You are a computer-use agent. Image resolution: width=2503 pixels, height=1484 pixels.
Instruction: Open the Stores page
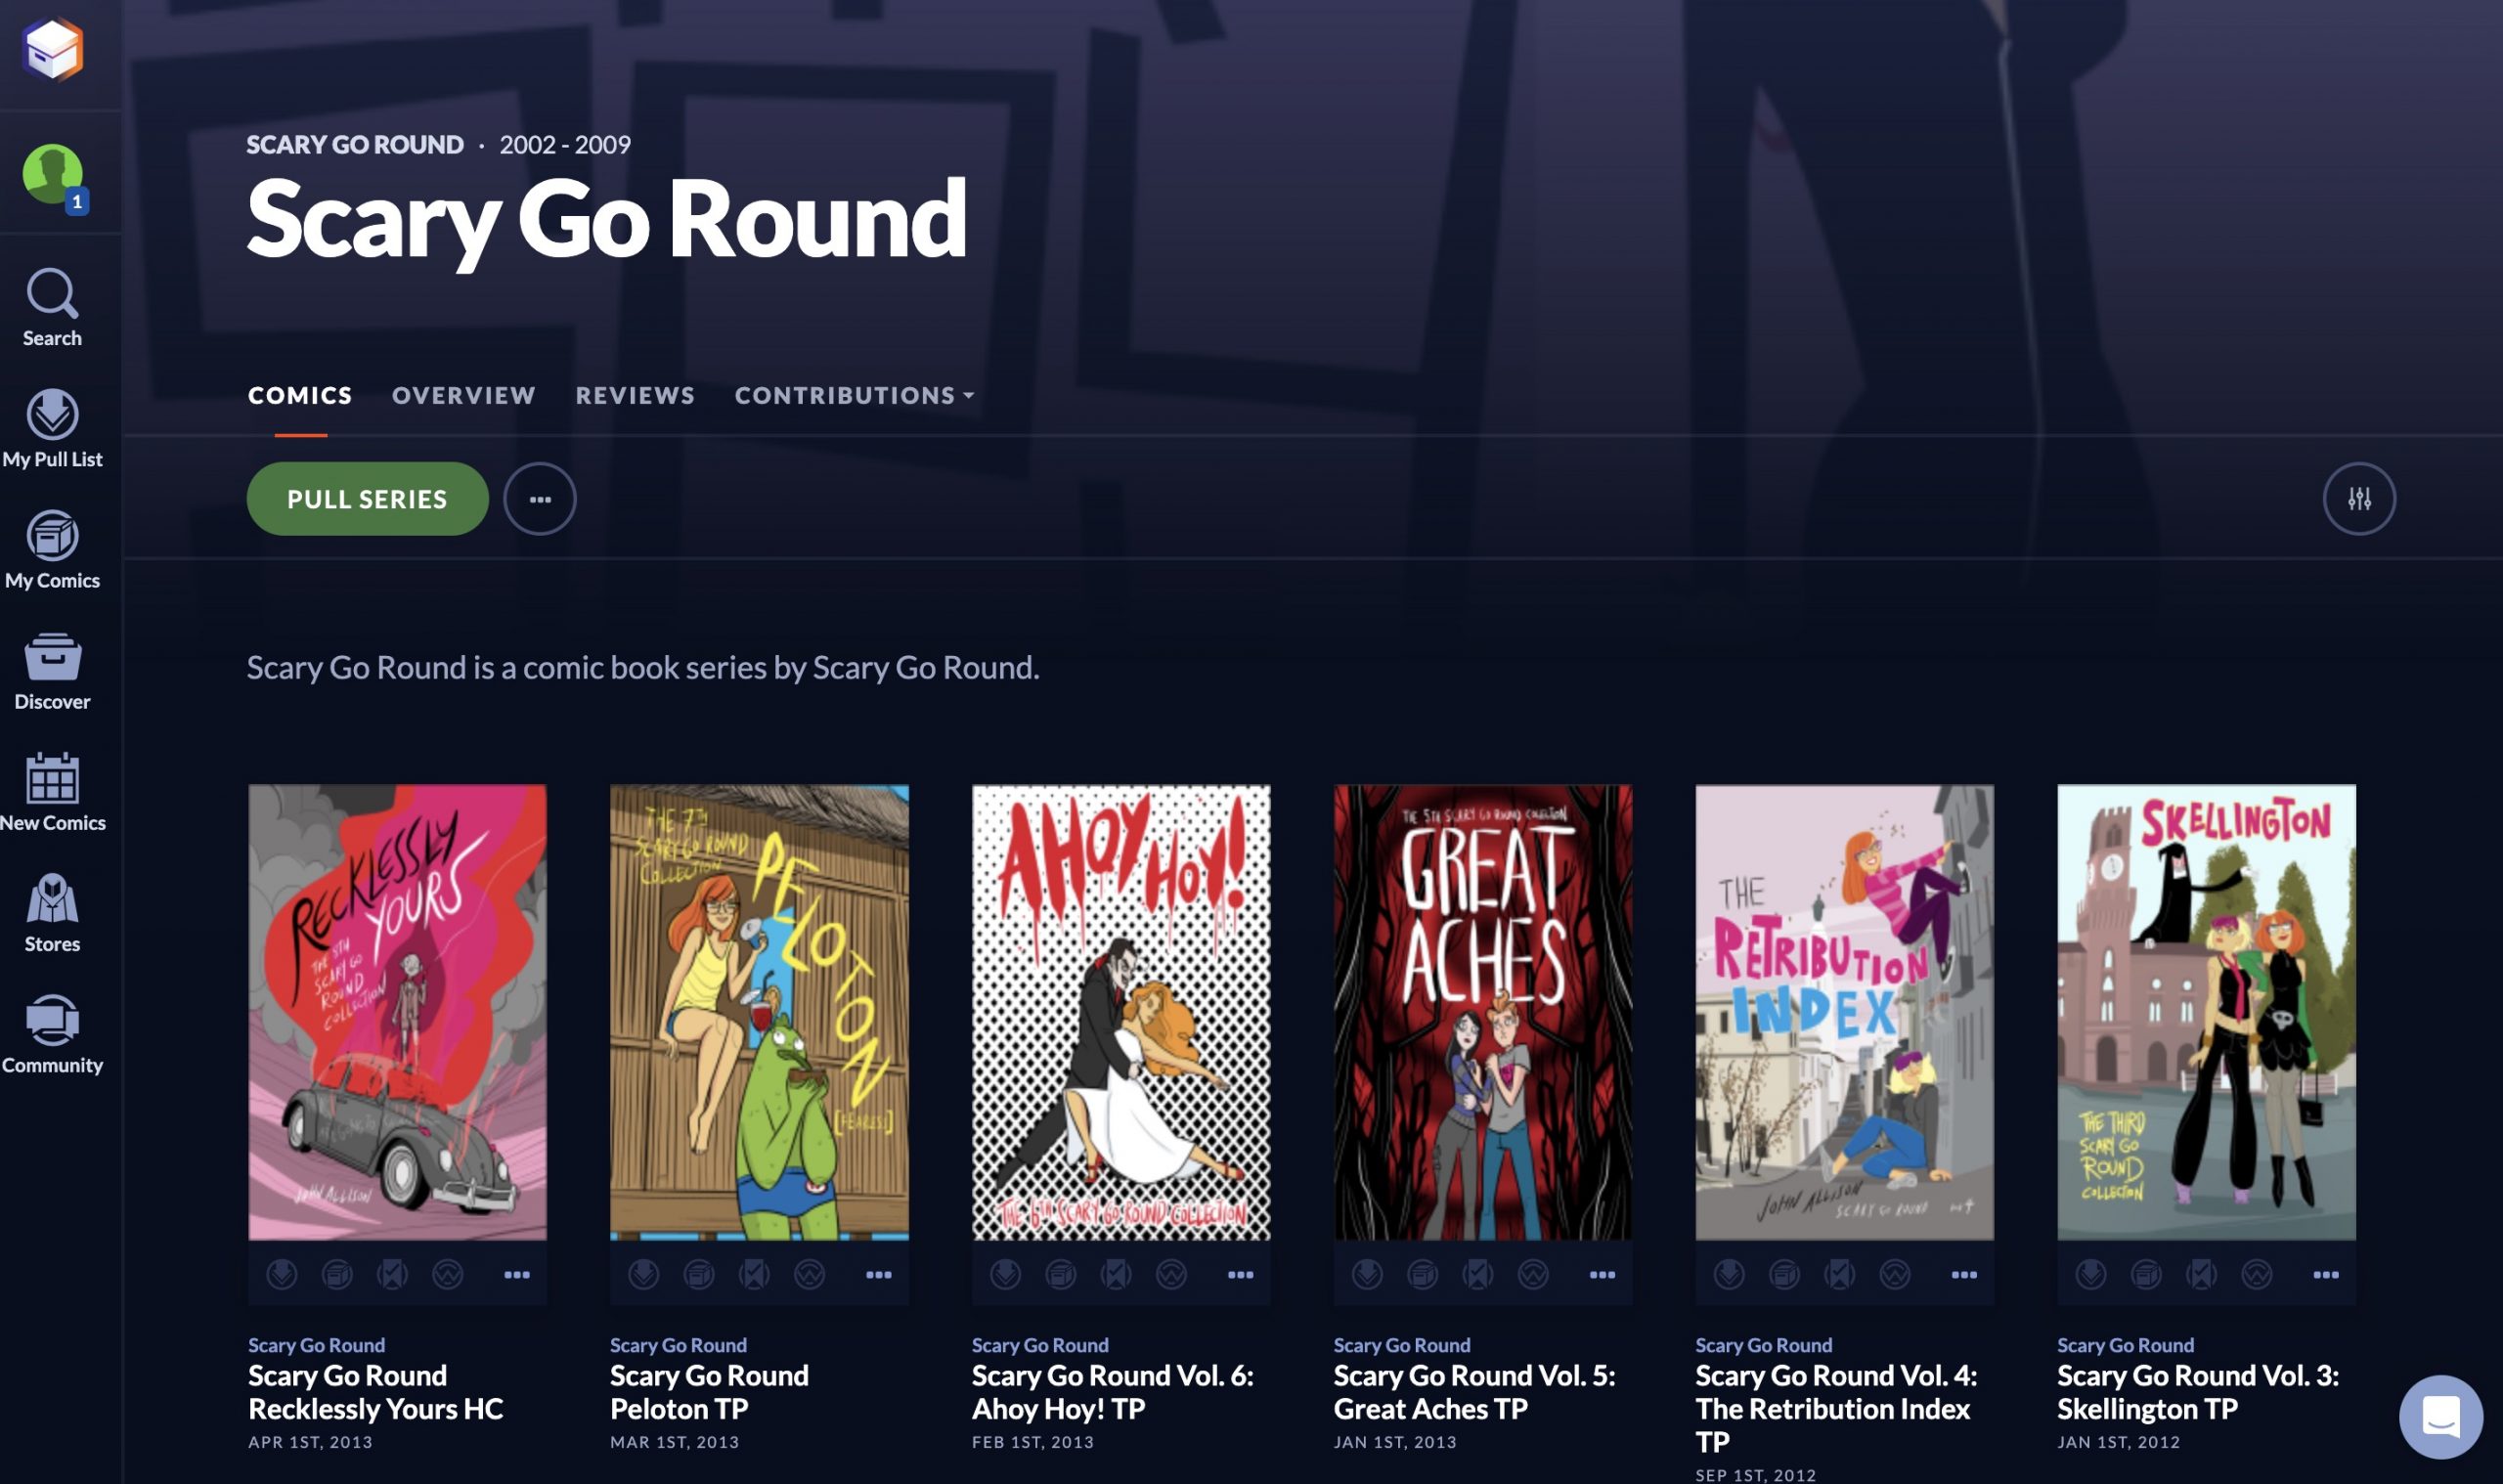52,913
